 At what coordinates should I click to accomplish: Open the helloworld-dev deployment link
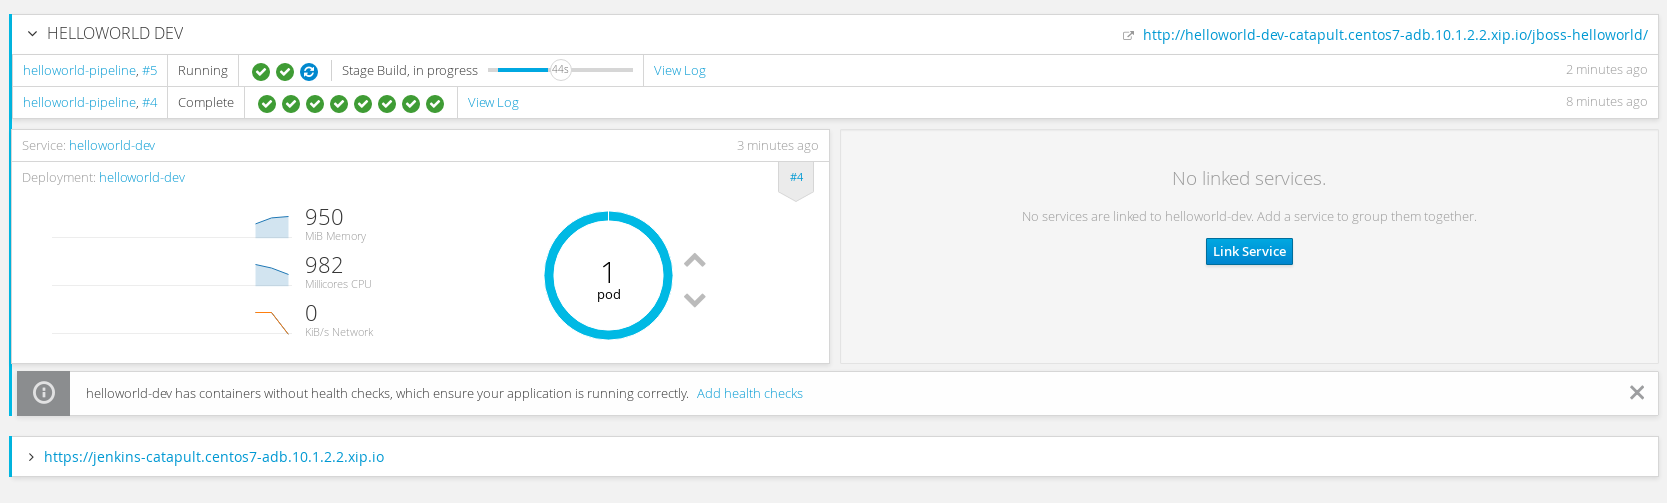click(x=142, y=178)
